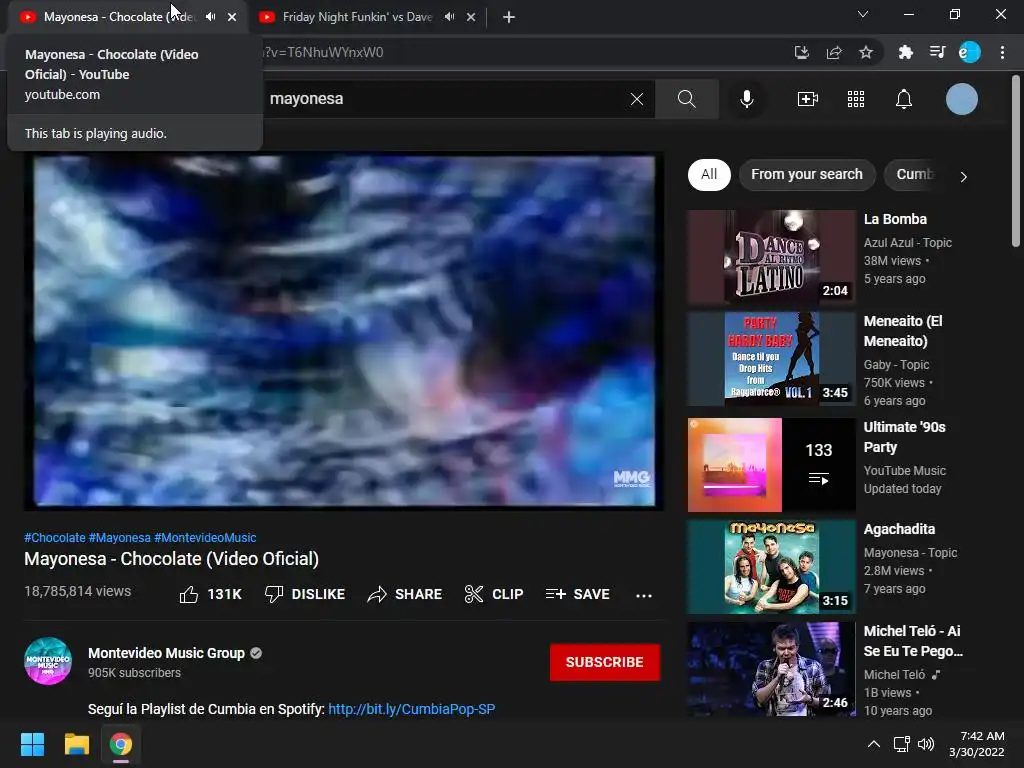Bookmark this page with the star icon
This screenshot has height=768, width=1024.
(x=866, y=52)
